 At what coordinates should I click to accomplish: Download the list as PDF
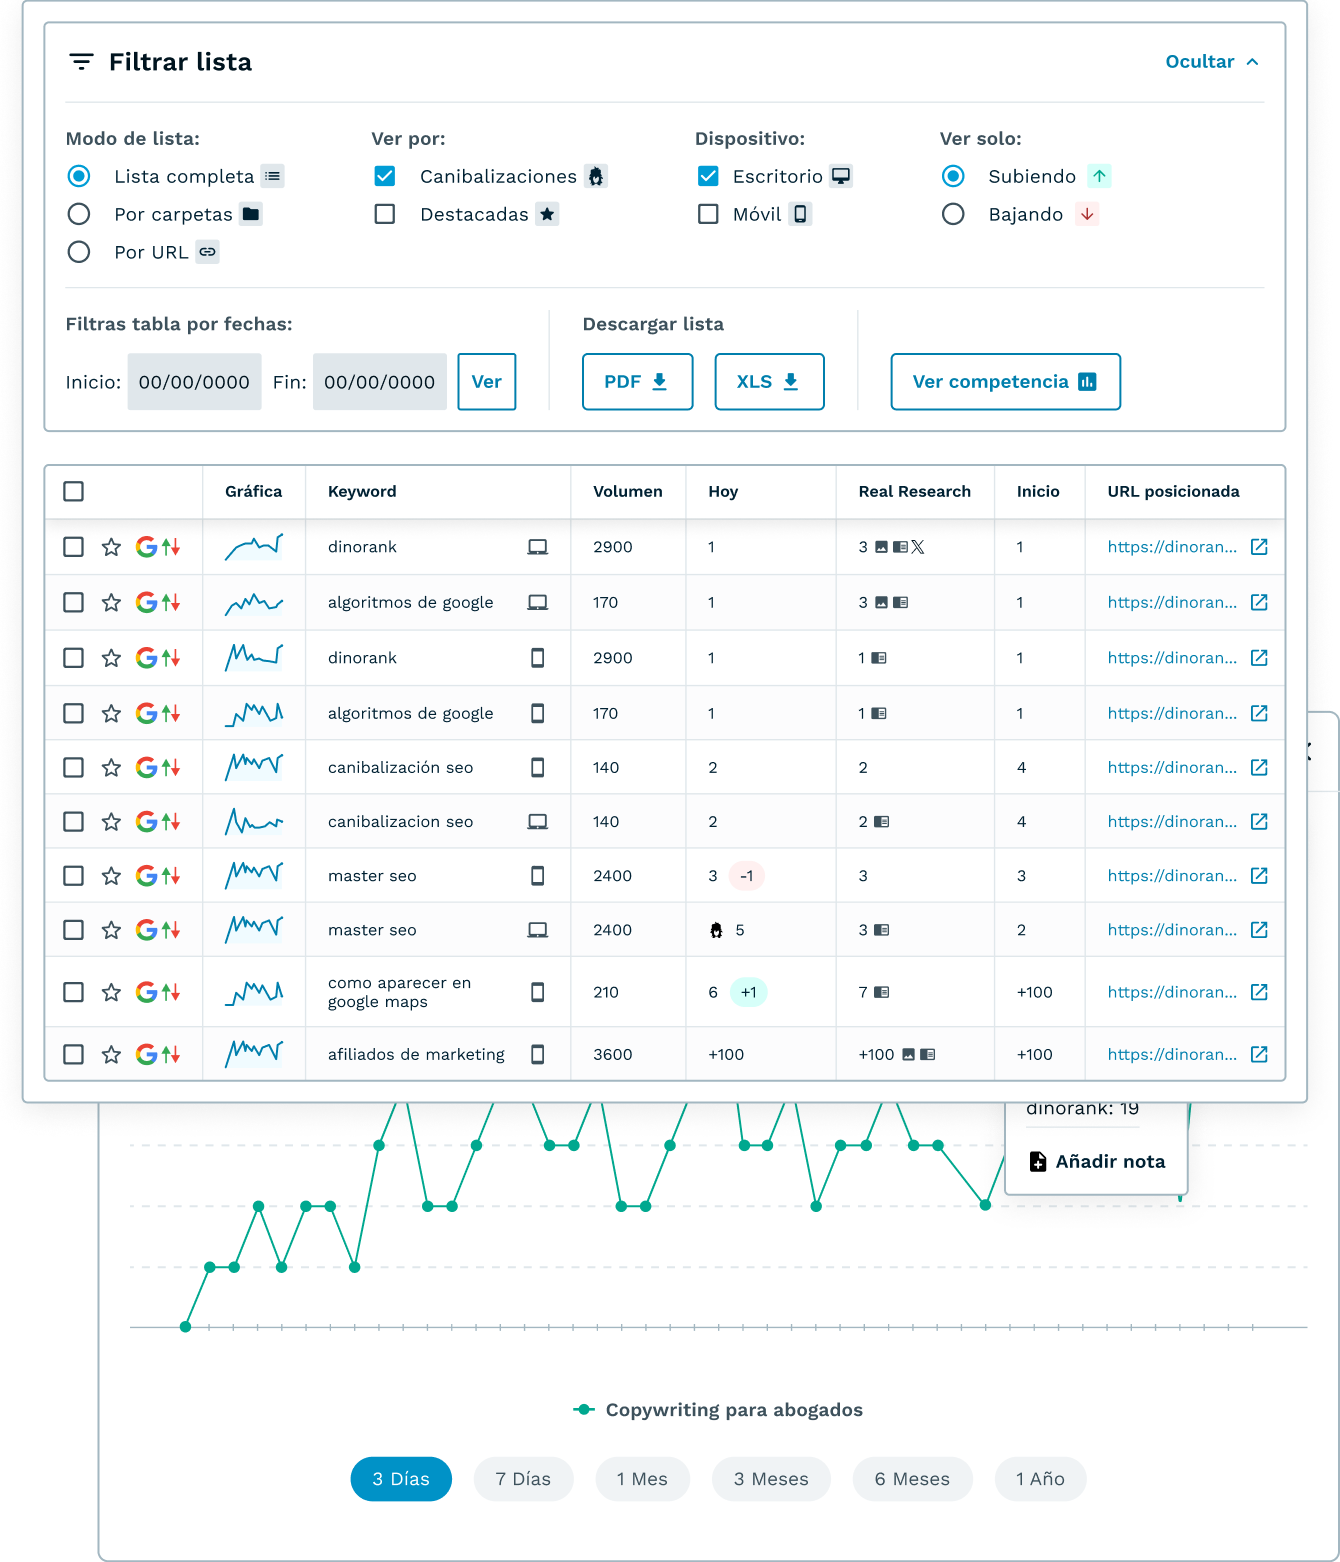(x=637, y=382)
